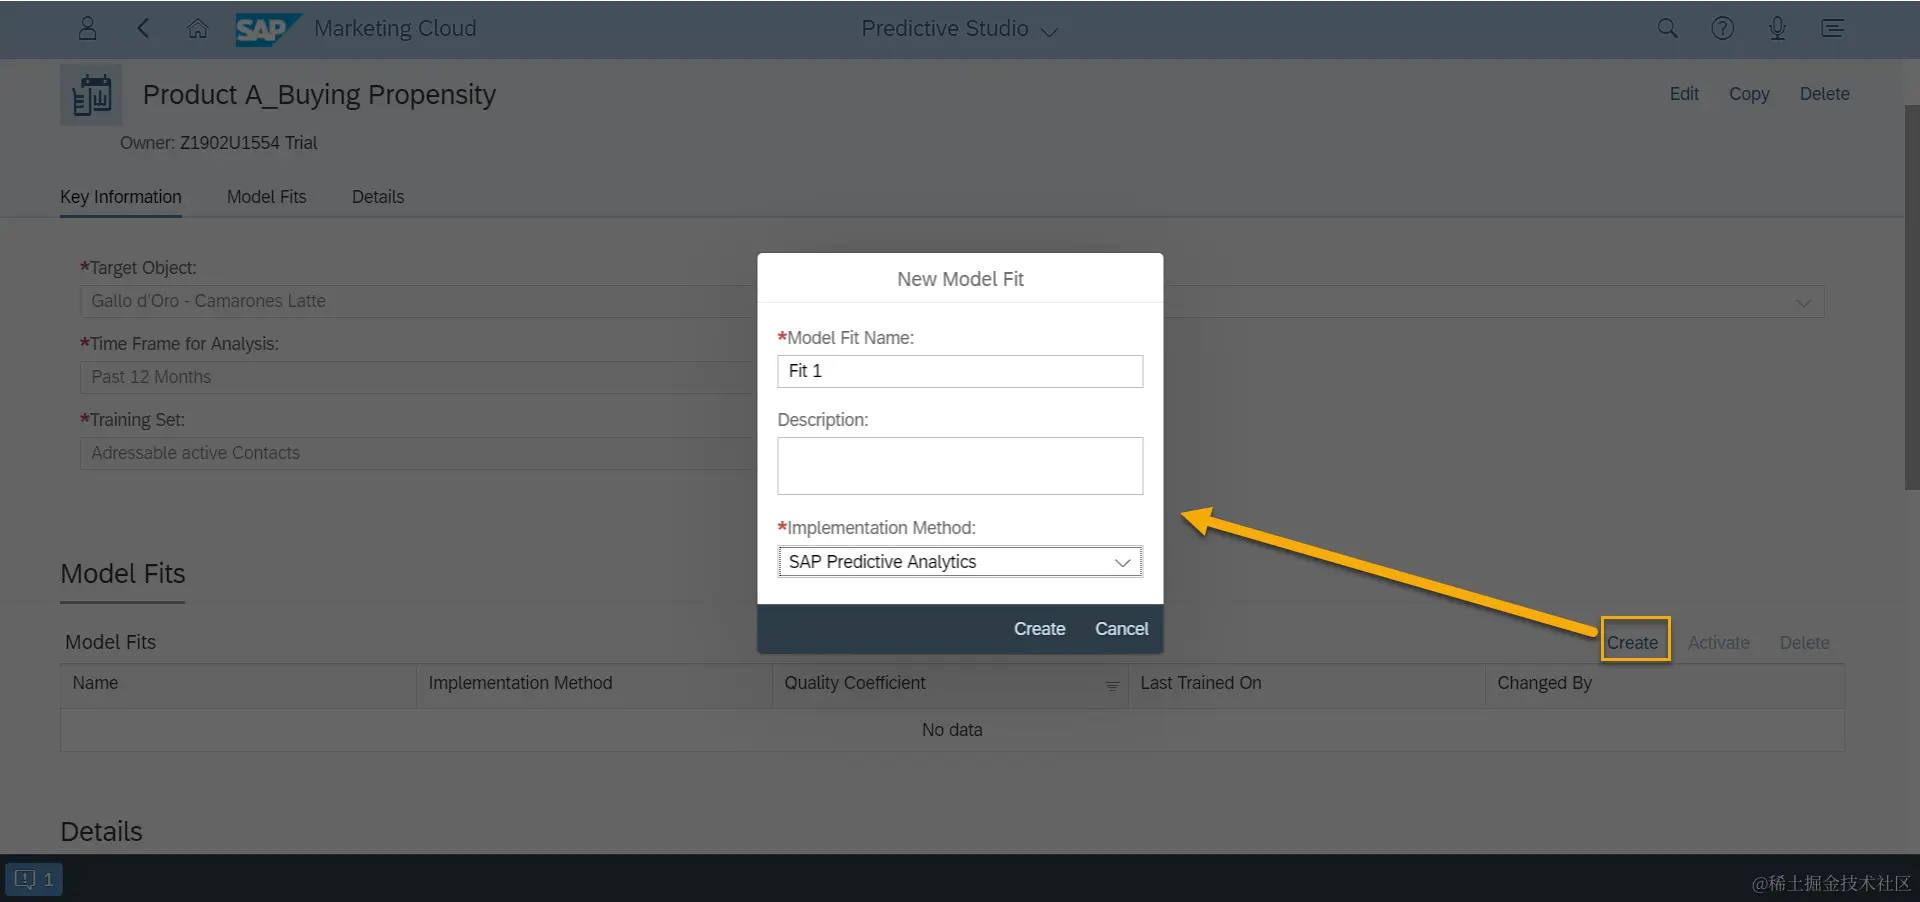Click the predictive model calendar icon
1920x902 pixels.
[91, 95]
